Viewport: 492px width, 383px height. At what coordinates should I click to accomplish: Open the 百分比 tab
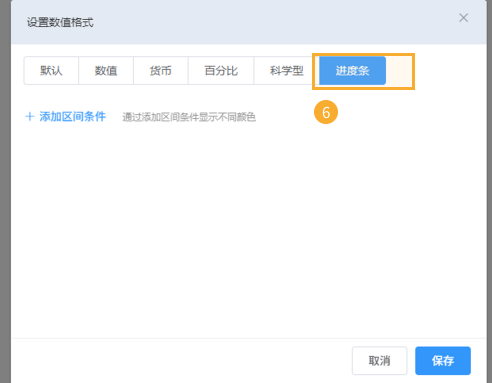(221, 71)
